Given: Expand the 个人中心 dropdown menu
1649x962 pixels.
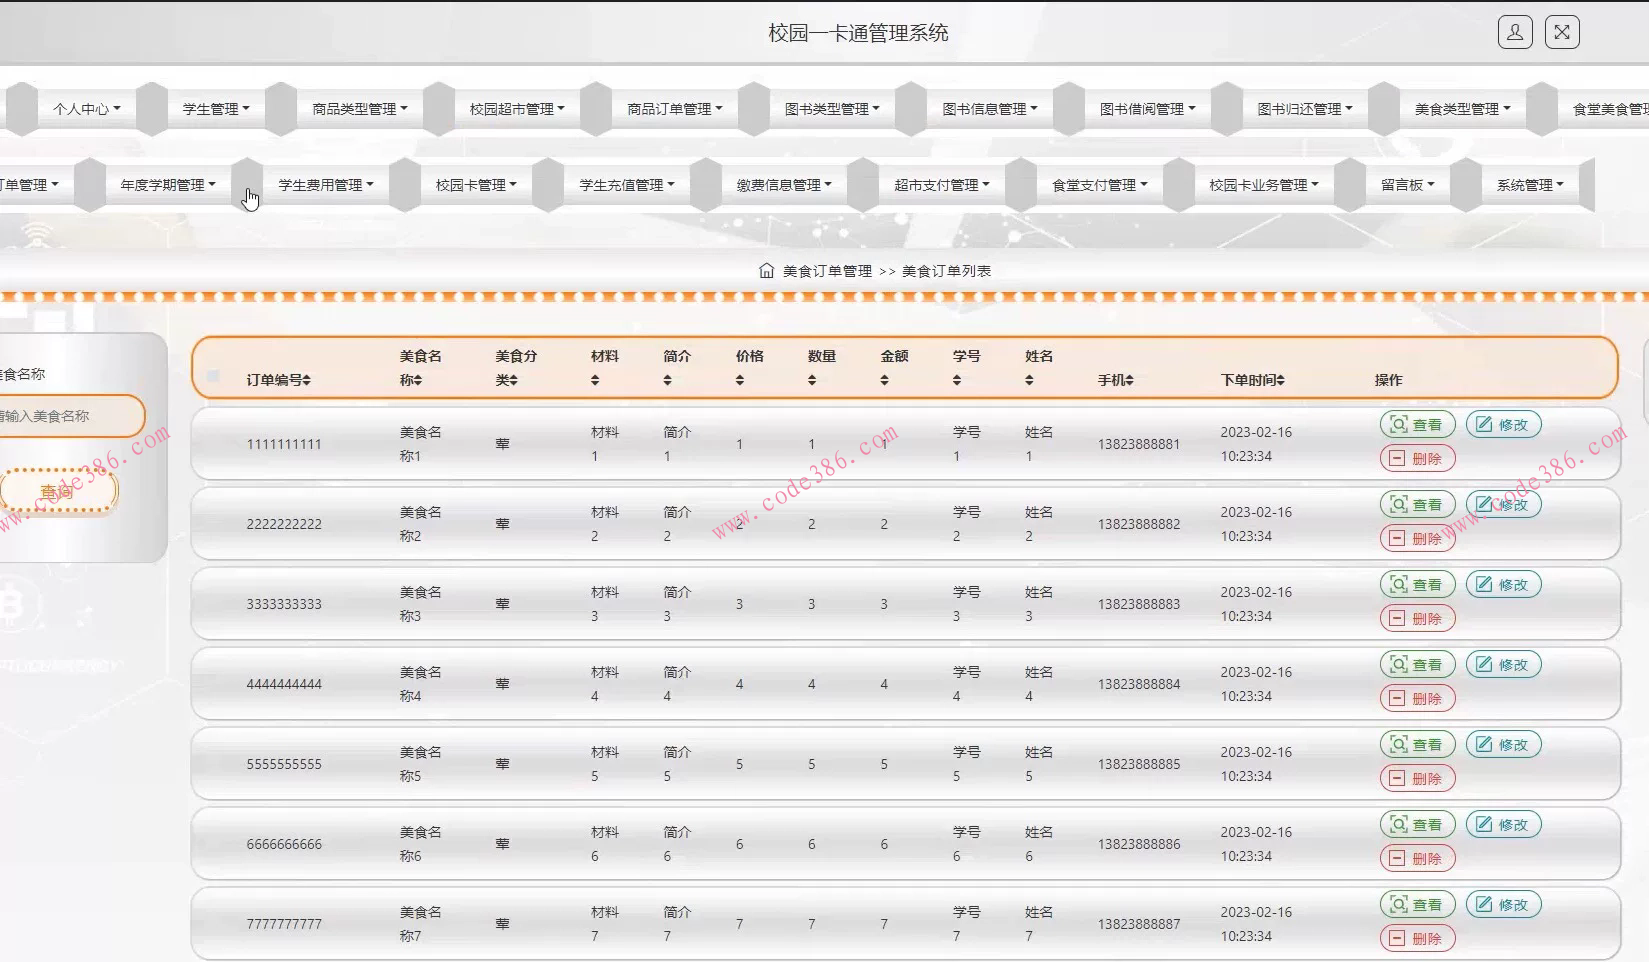Looking at the screenshot, I should pos(87,109).
